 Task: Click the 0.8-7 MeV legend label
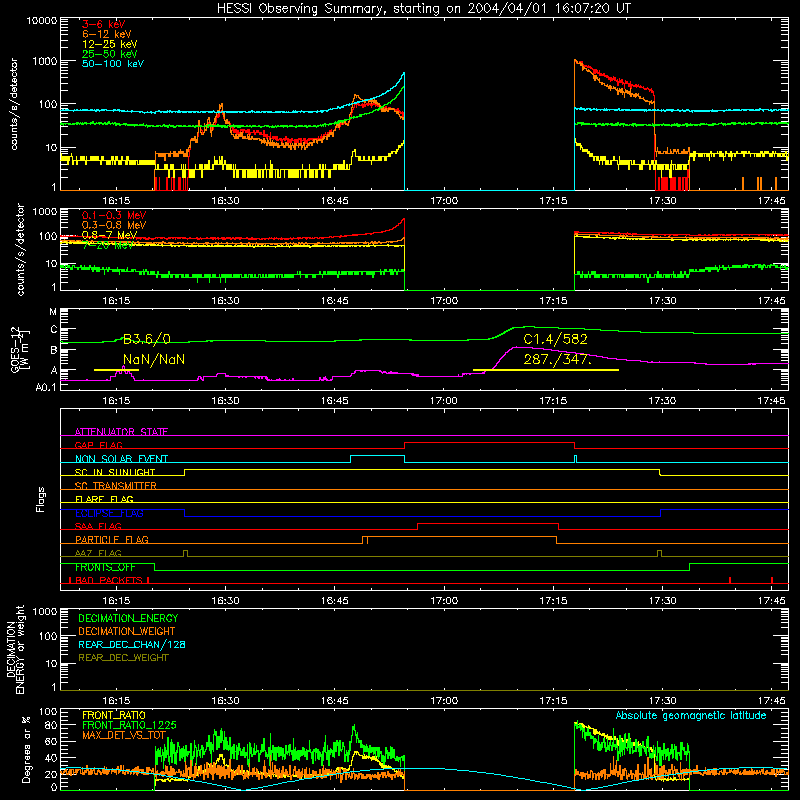click(x=109, y=235)
